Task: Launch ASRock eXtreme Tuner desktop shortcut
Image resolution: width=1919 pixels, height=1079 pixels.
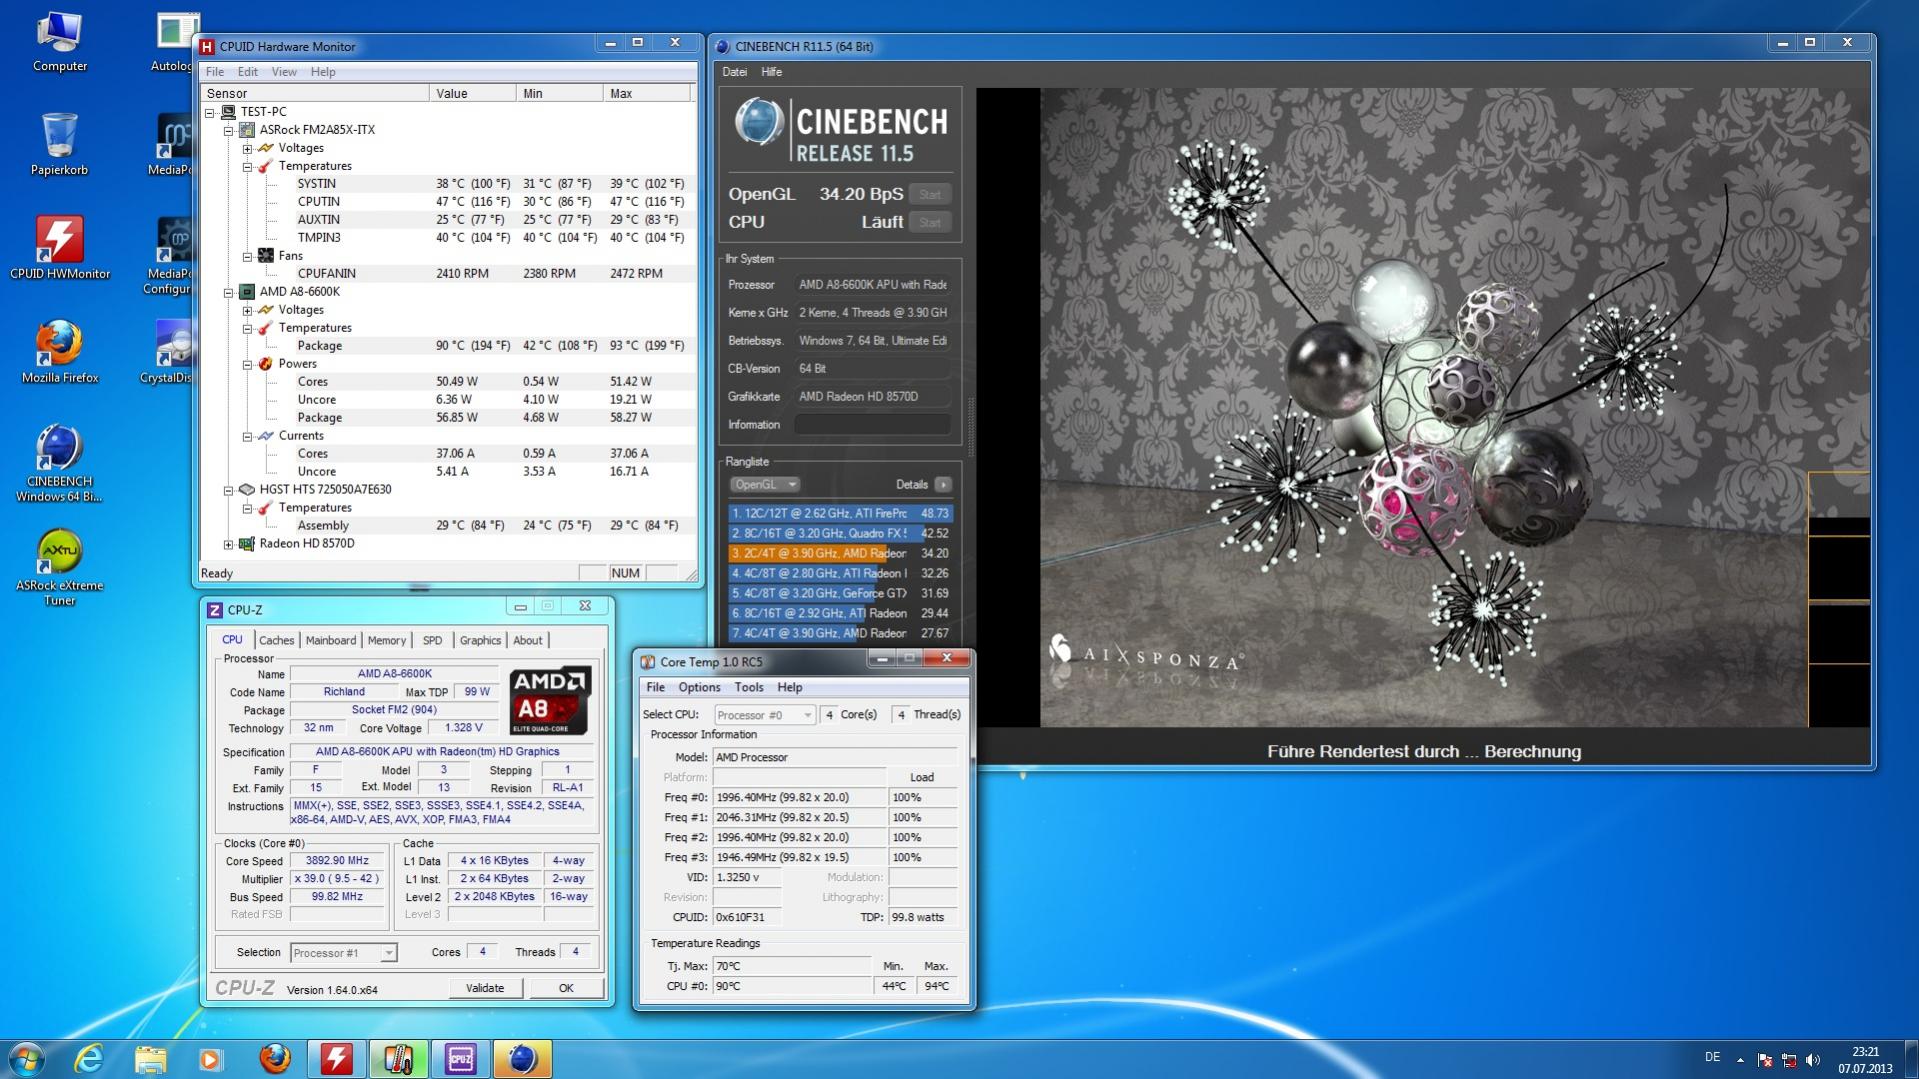Action: [x=60, y=567]
